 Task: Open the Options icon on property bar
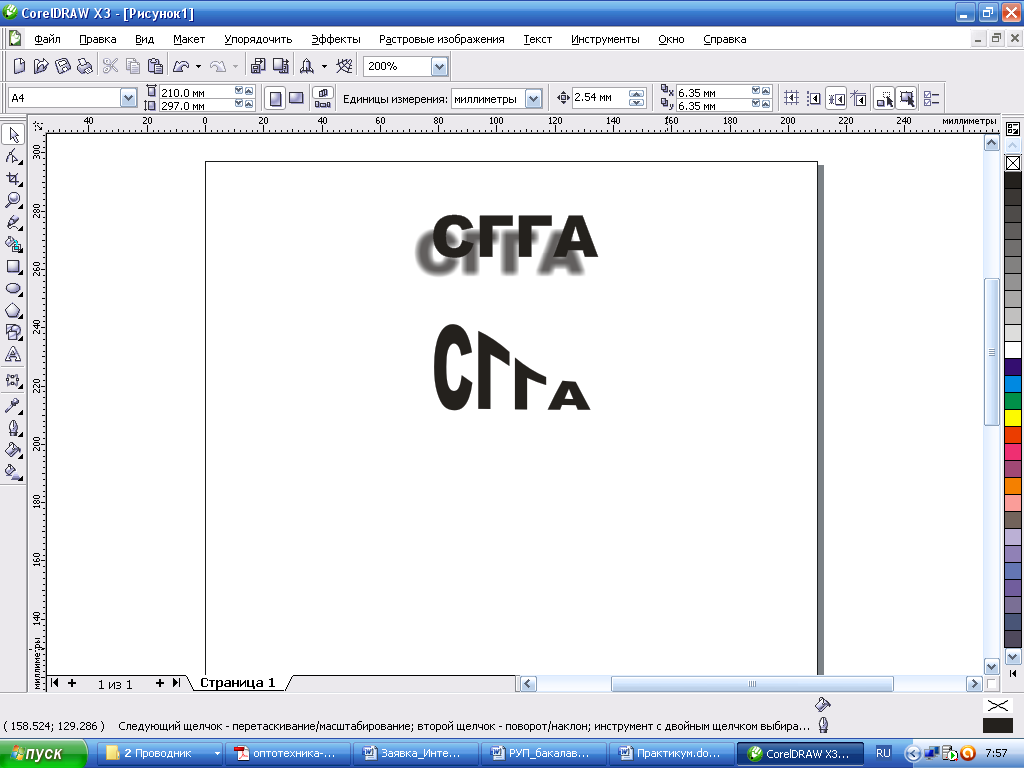pos(931,99)
